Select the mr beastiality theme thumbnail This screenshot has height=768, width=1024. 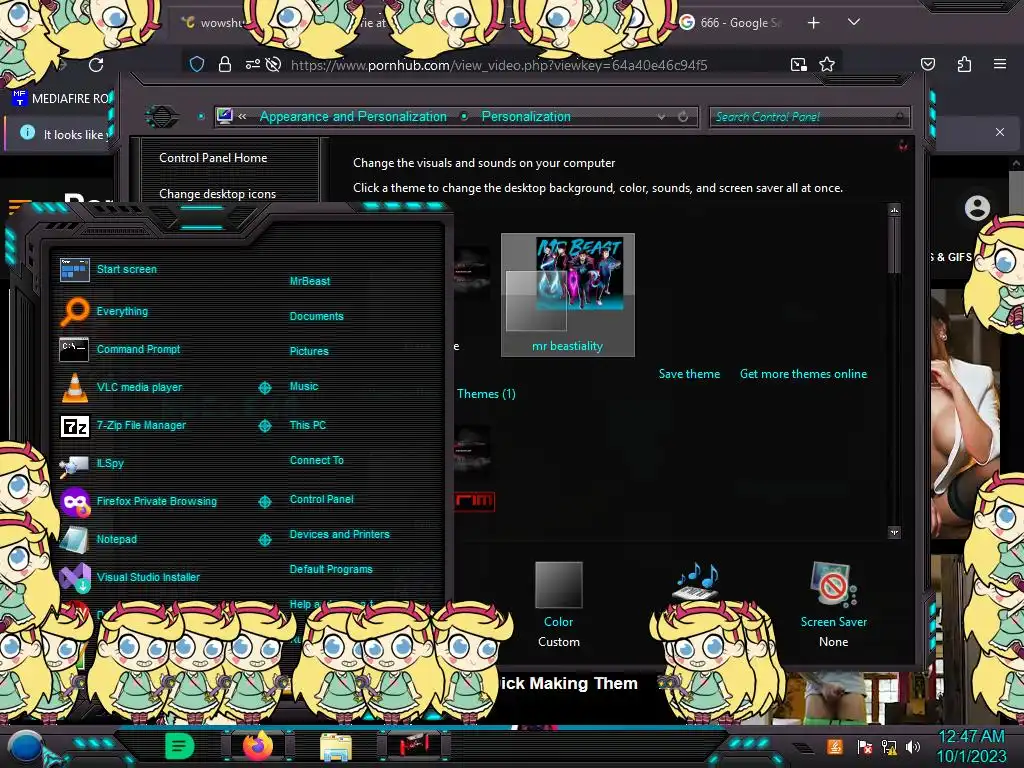tap(568, 295)
